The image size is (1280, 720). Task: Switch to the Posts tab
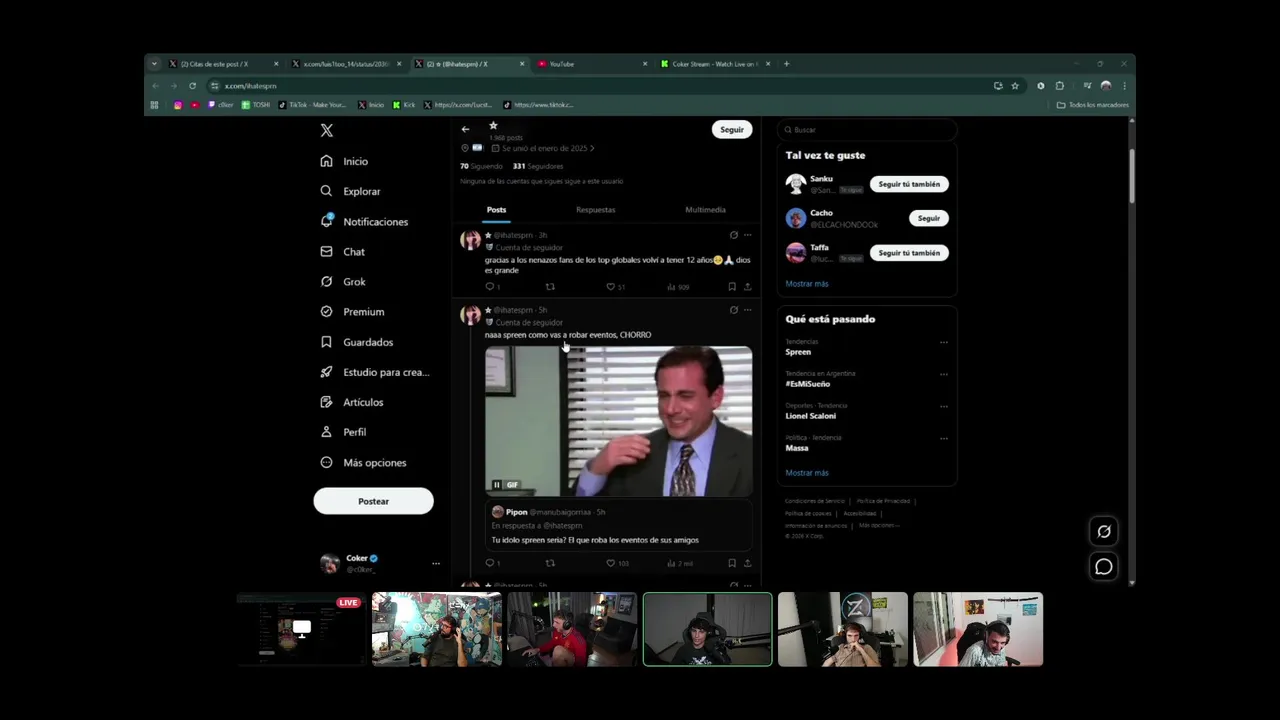pos(496,210)
